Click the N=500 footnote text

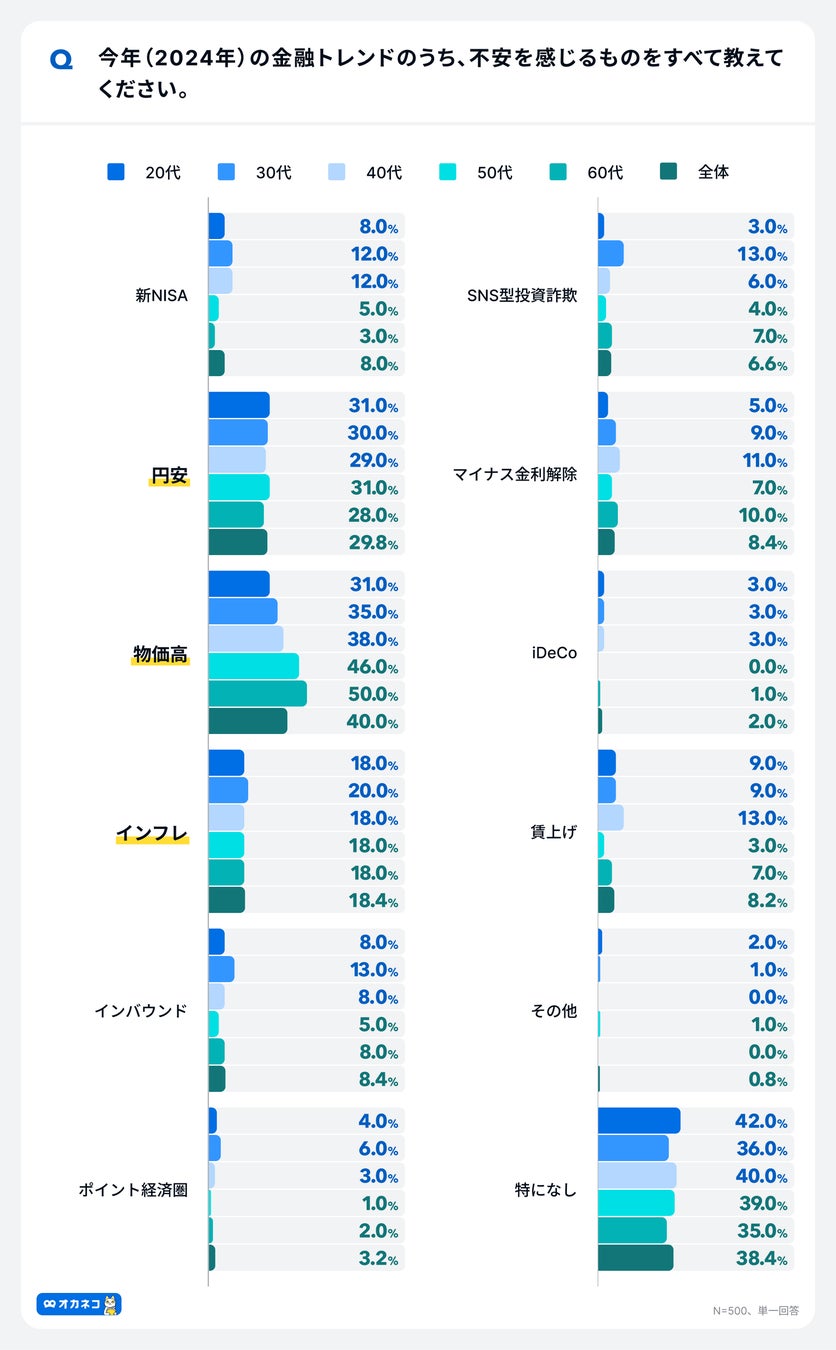coord(755,1310)
